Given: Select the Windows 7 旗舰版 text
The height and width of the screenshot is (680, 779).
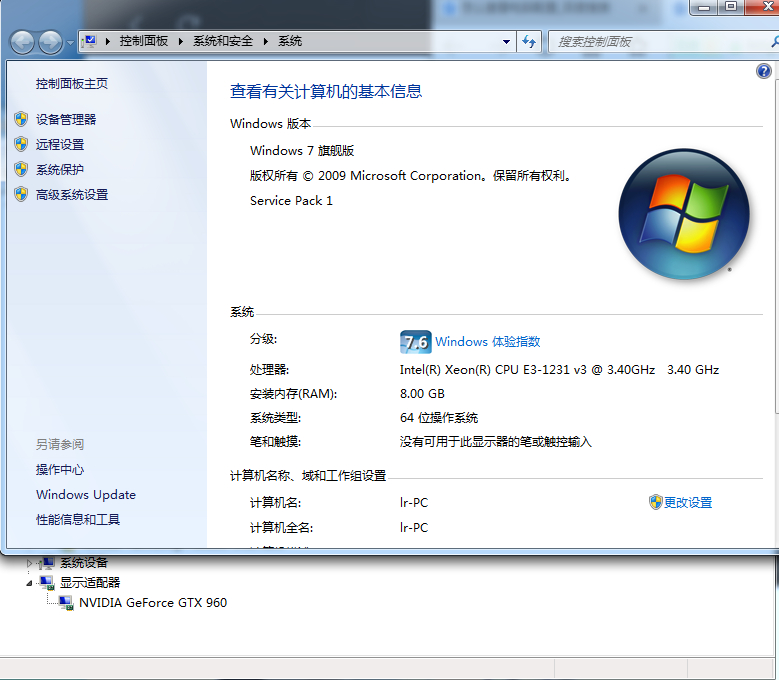Looking at the screenshot, I should tap(302, 151).
